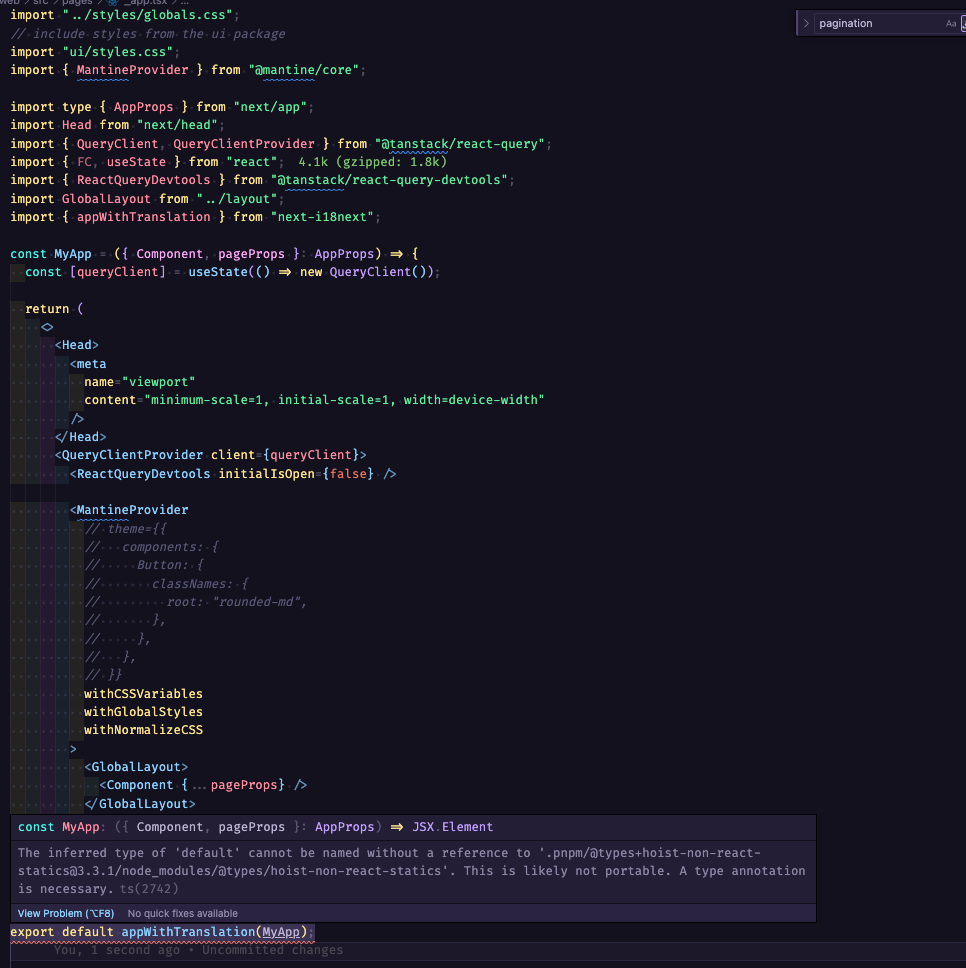Expand the replace toggle chevron in find widget
Image resolution: width=966 pixels, height=968 pixels.
coord(806,23)
